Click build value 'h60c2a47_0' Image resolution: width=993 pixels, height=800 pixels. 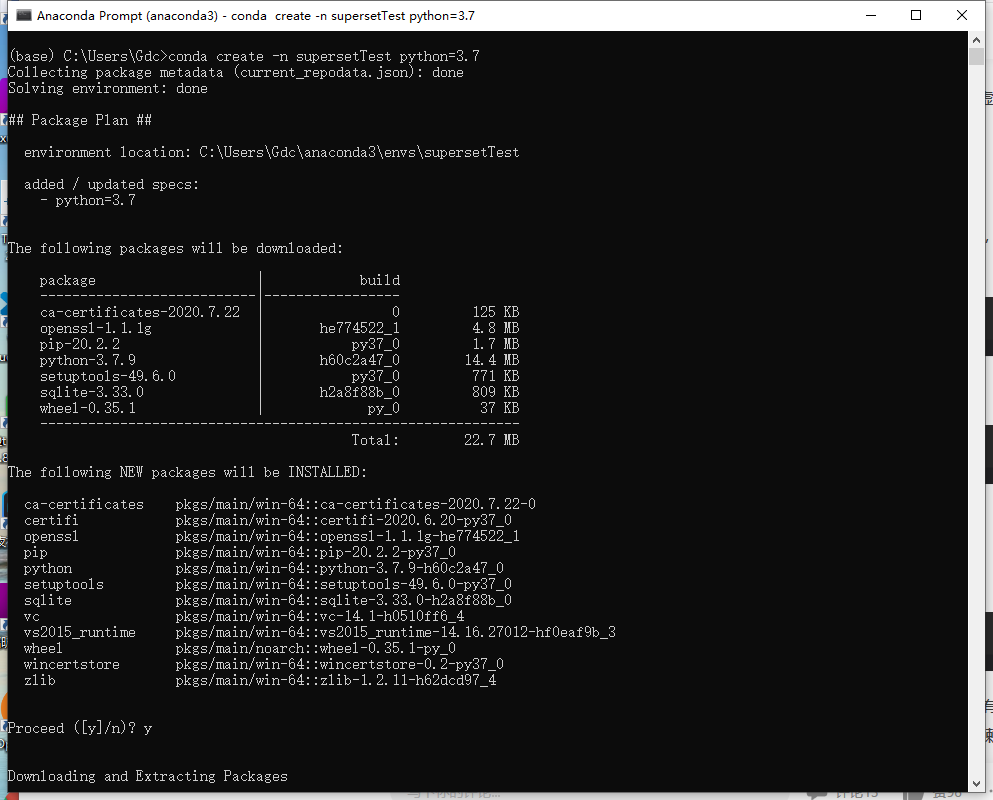click(x=359, y=360)
